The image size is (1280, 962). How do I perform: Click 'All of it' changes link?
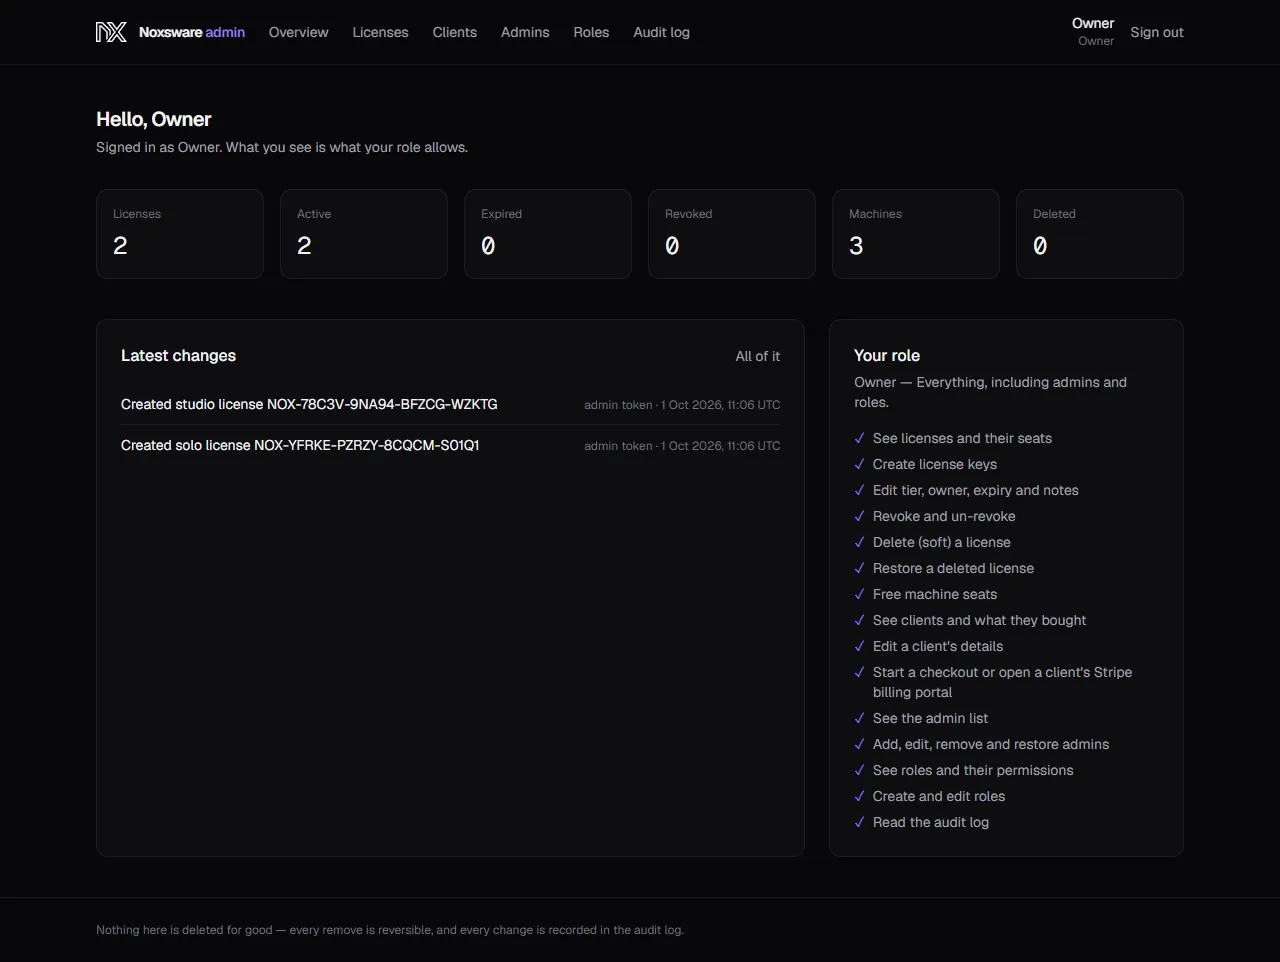(757, 356)
